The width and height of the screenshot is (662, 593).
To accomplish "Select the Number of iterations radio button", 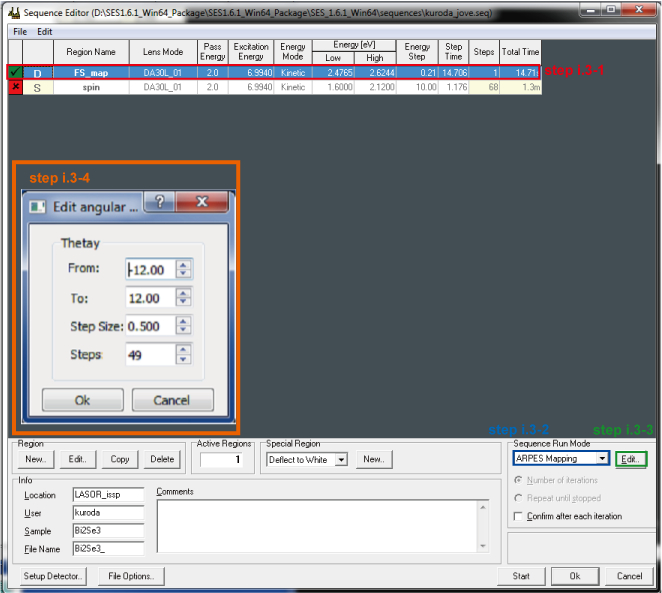I will (516, 481).
